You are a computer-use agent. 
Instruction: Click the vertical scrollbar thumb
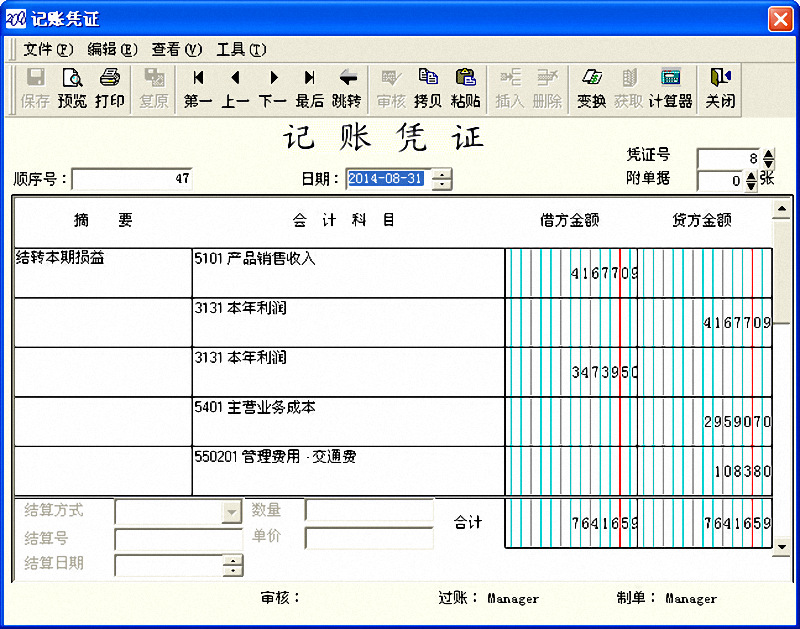[x=782, y=271]
